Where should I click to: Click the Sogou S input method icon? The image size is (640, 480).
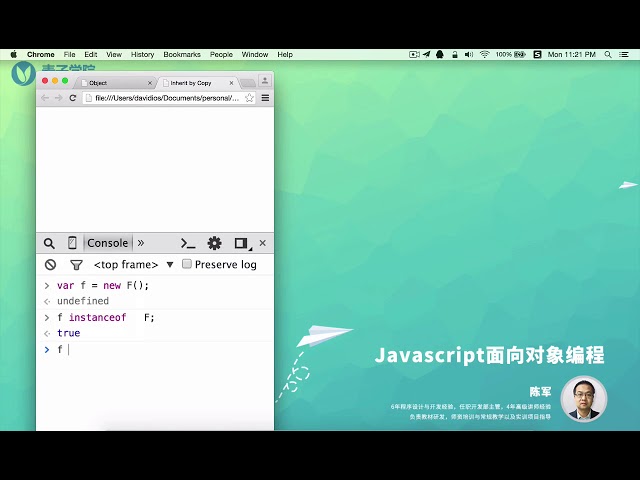click(x=538, y=54)
